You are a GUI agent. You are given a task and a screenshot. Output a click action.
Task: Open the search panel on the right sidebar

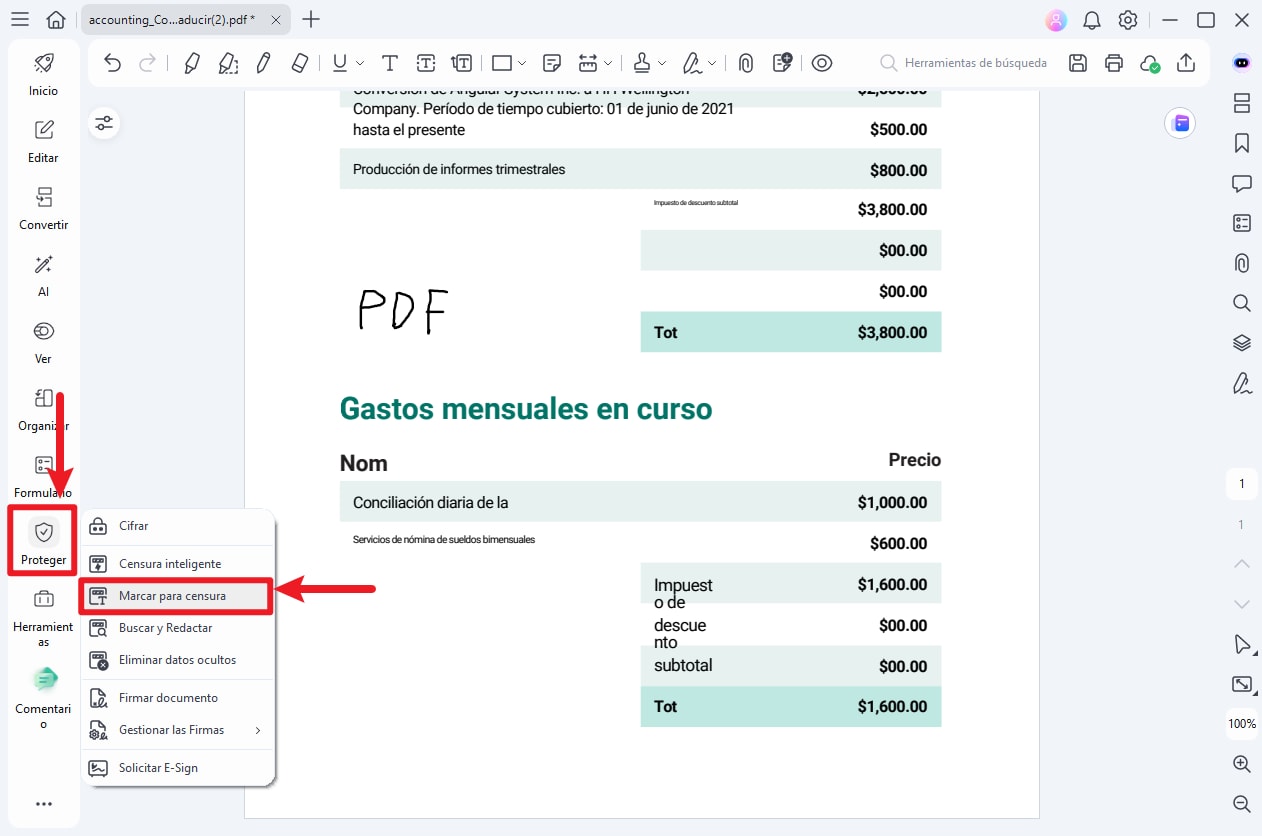pos(1241,303)
